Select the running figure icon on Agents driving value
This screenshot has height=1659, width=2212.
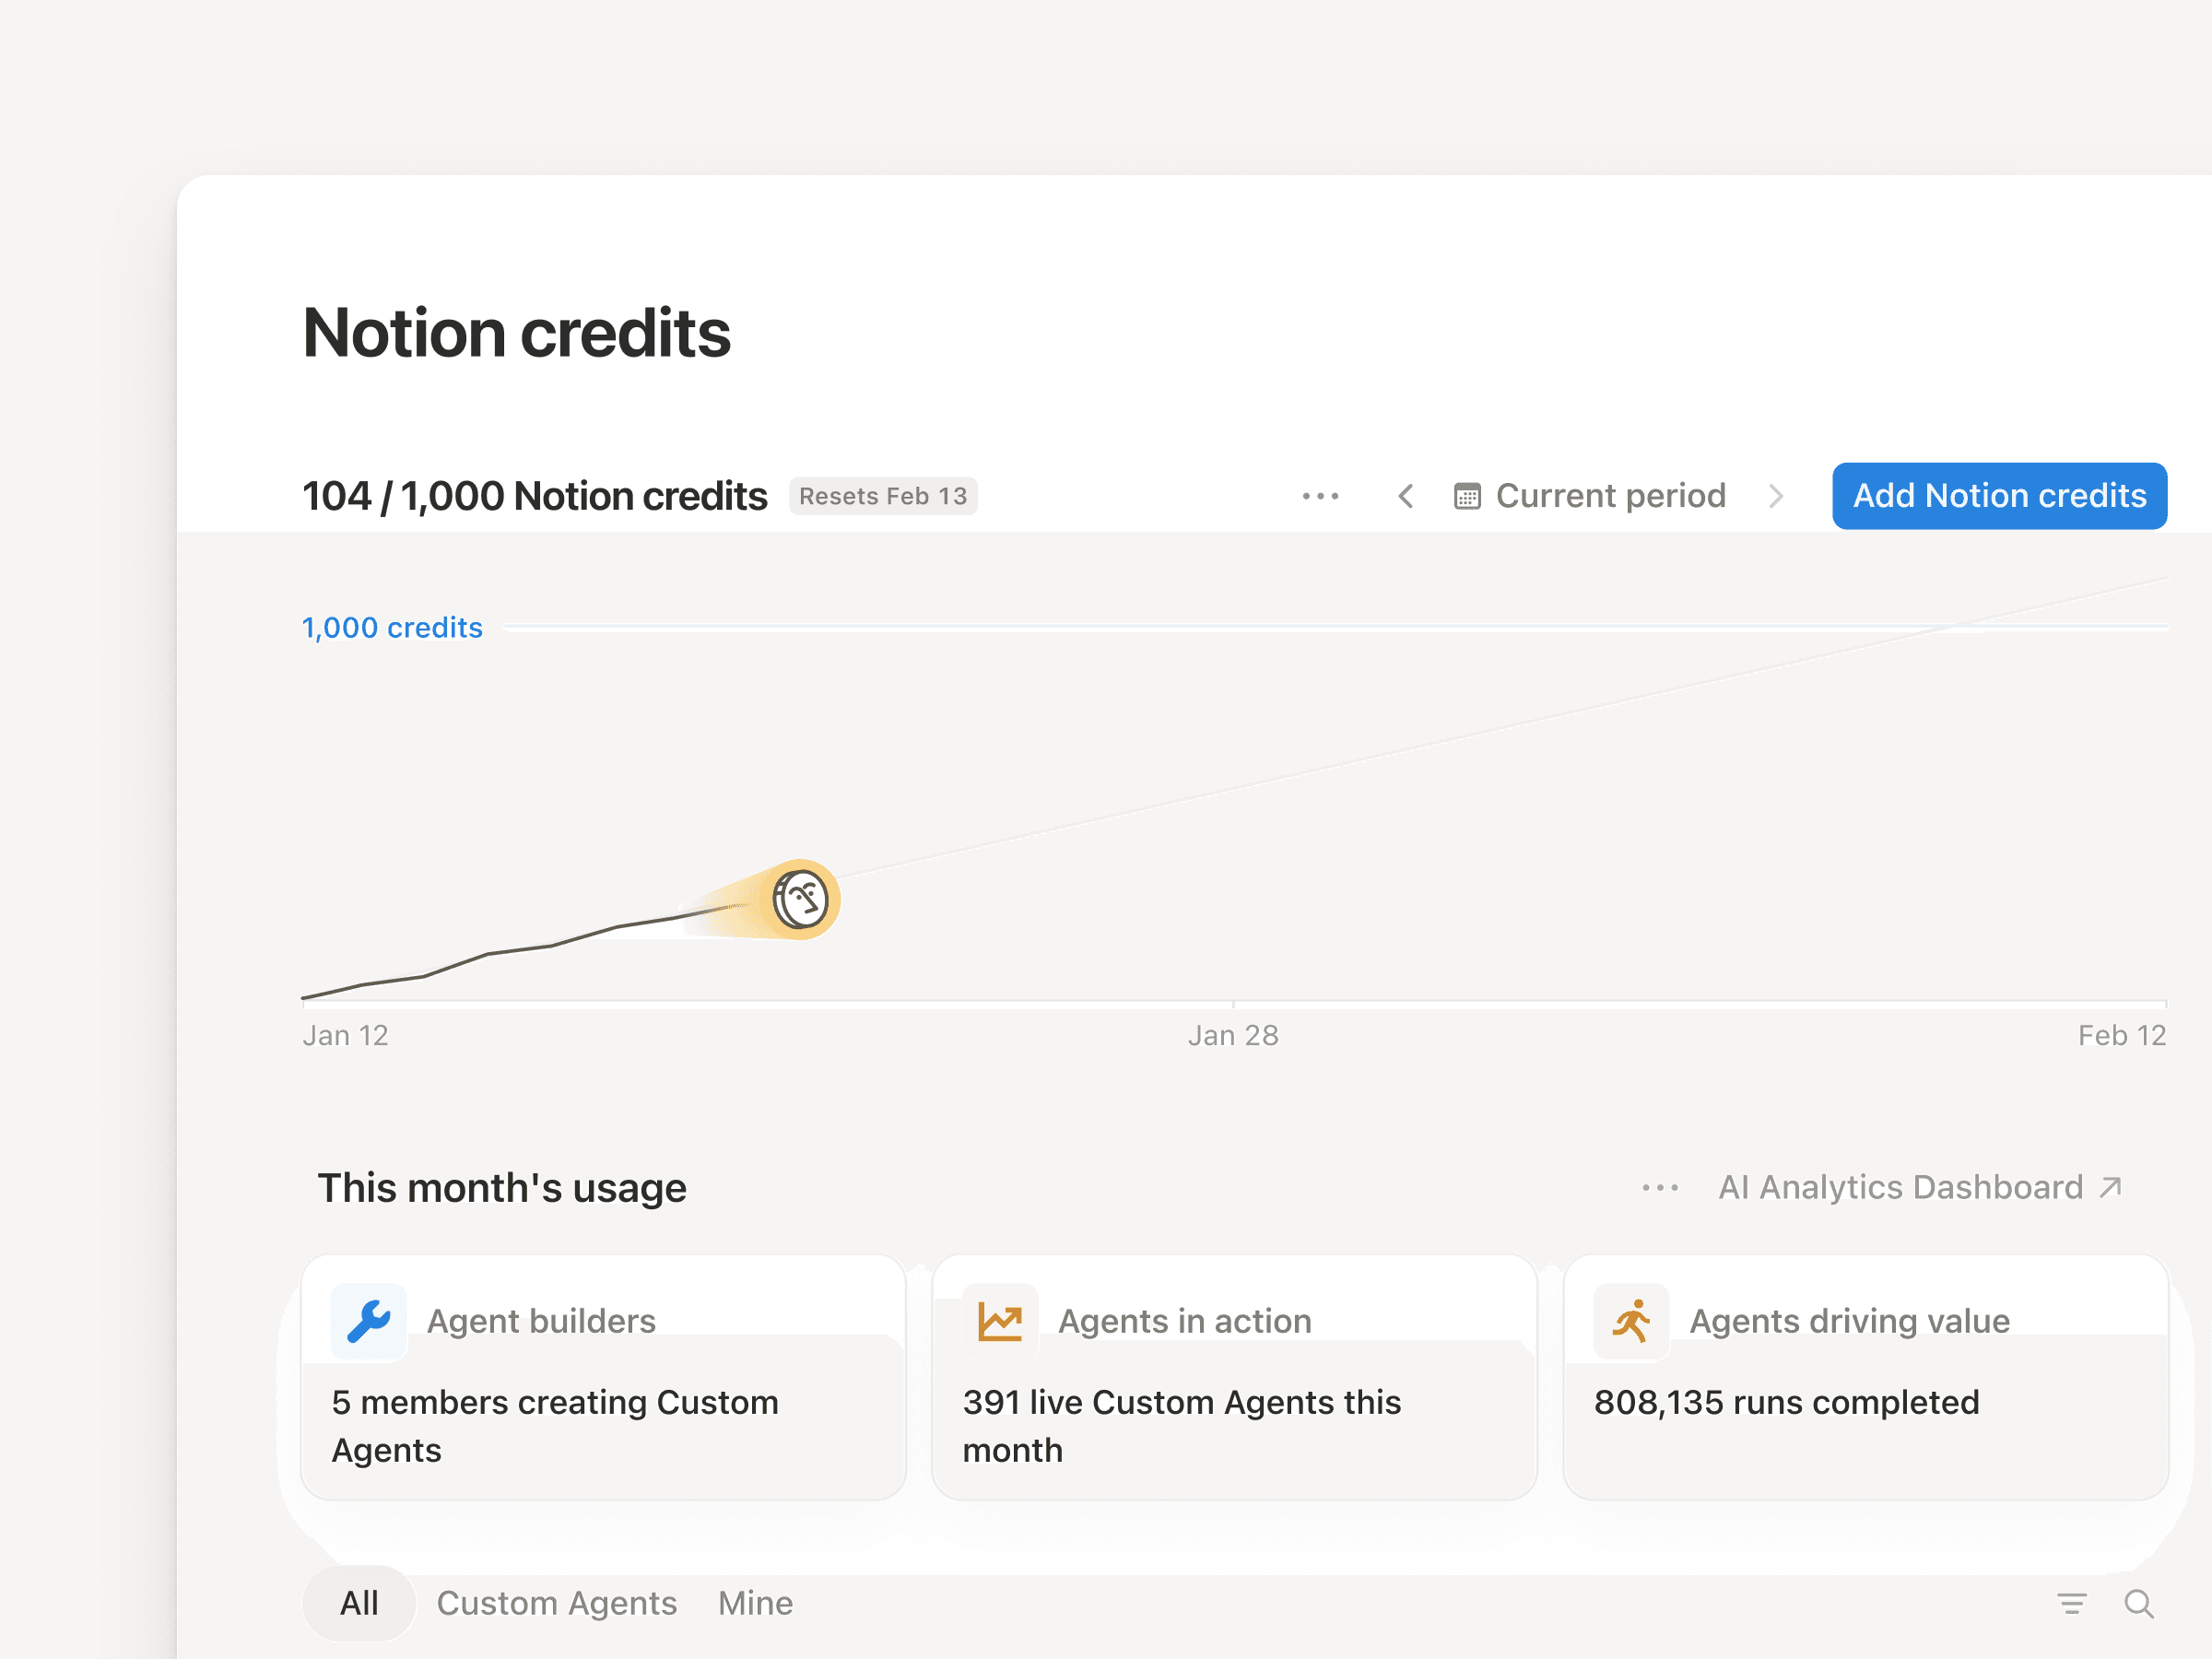[1631, 1319]
